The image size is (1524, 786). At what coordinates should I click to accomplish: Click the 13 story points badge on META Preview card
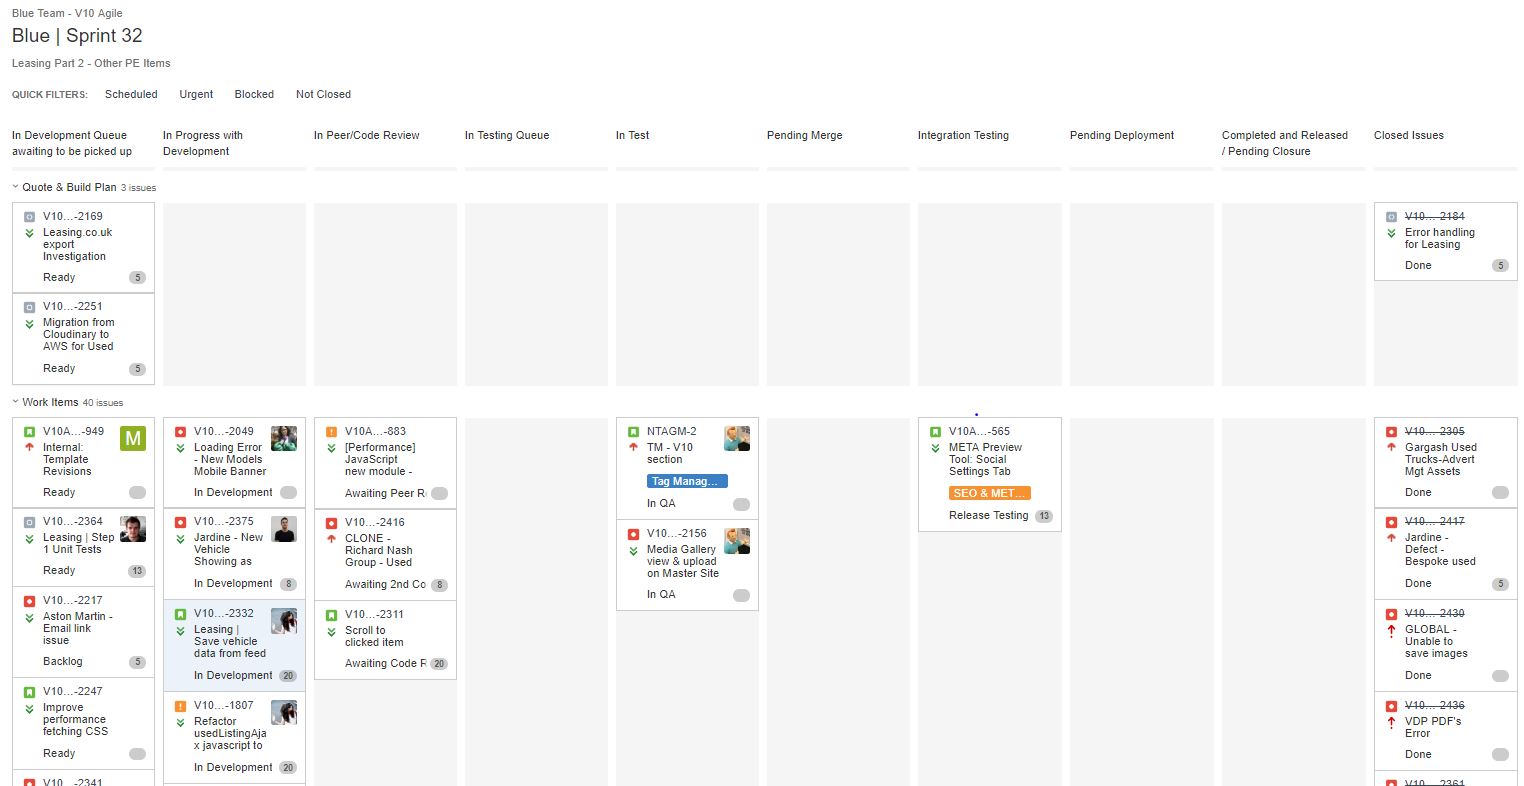pyautogui.click(x=1044, y=516)
